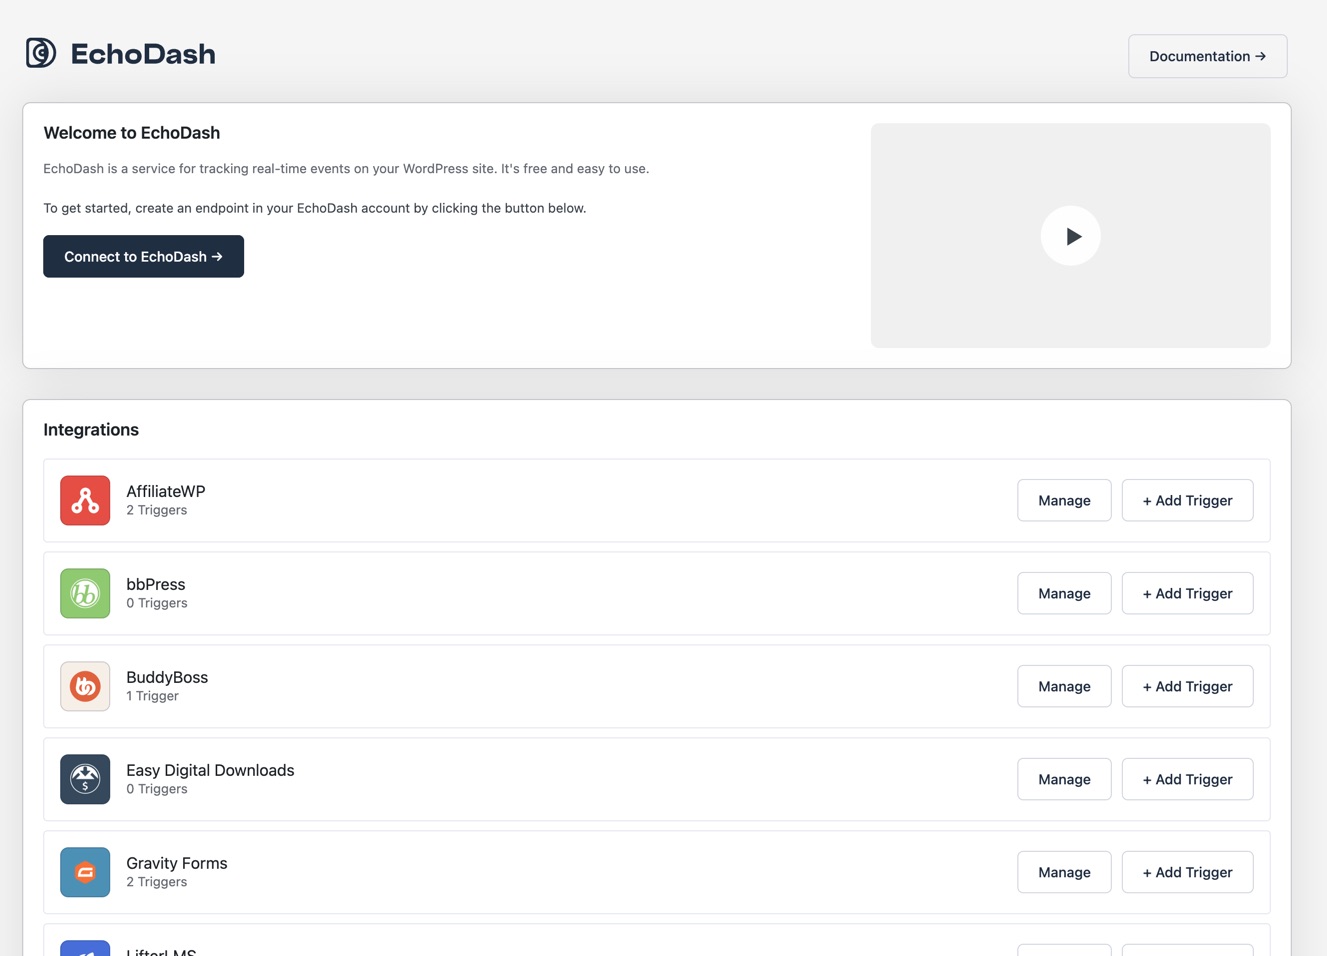The image size is (1327, 956).
Task: Click the BuddyBoss integration icon
Action: 84,686
